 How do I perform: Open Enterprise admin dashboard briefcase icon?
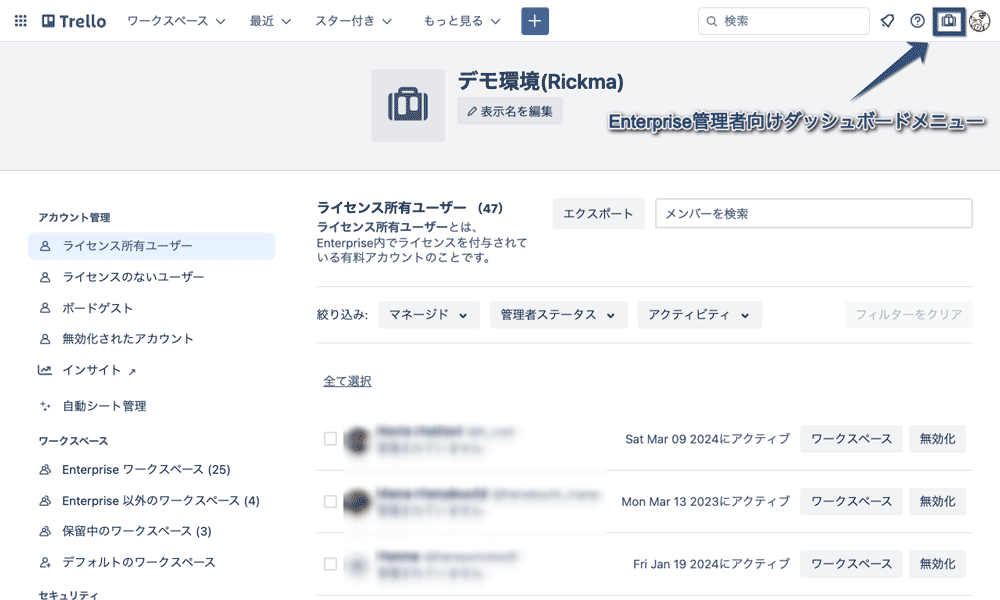click(948, 21)
